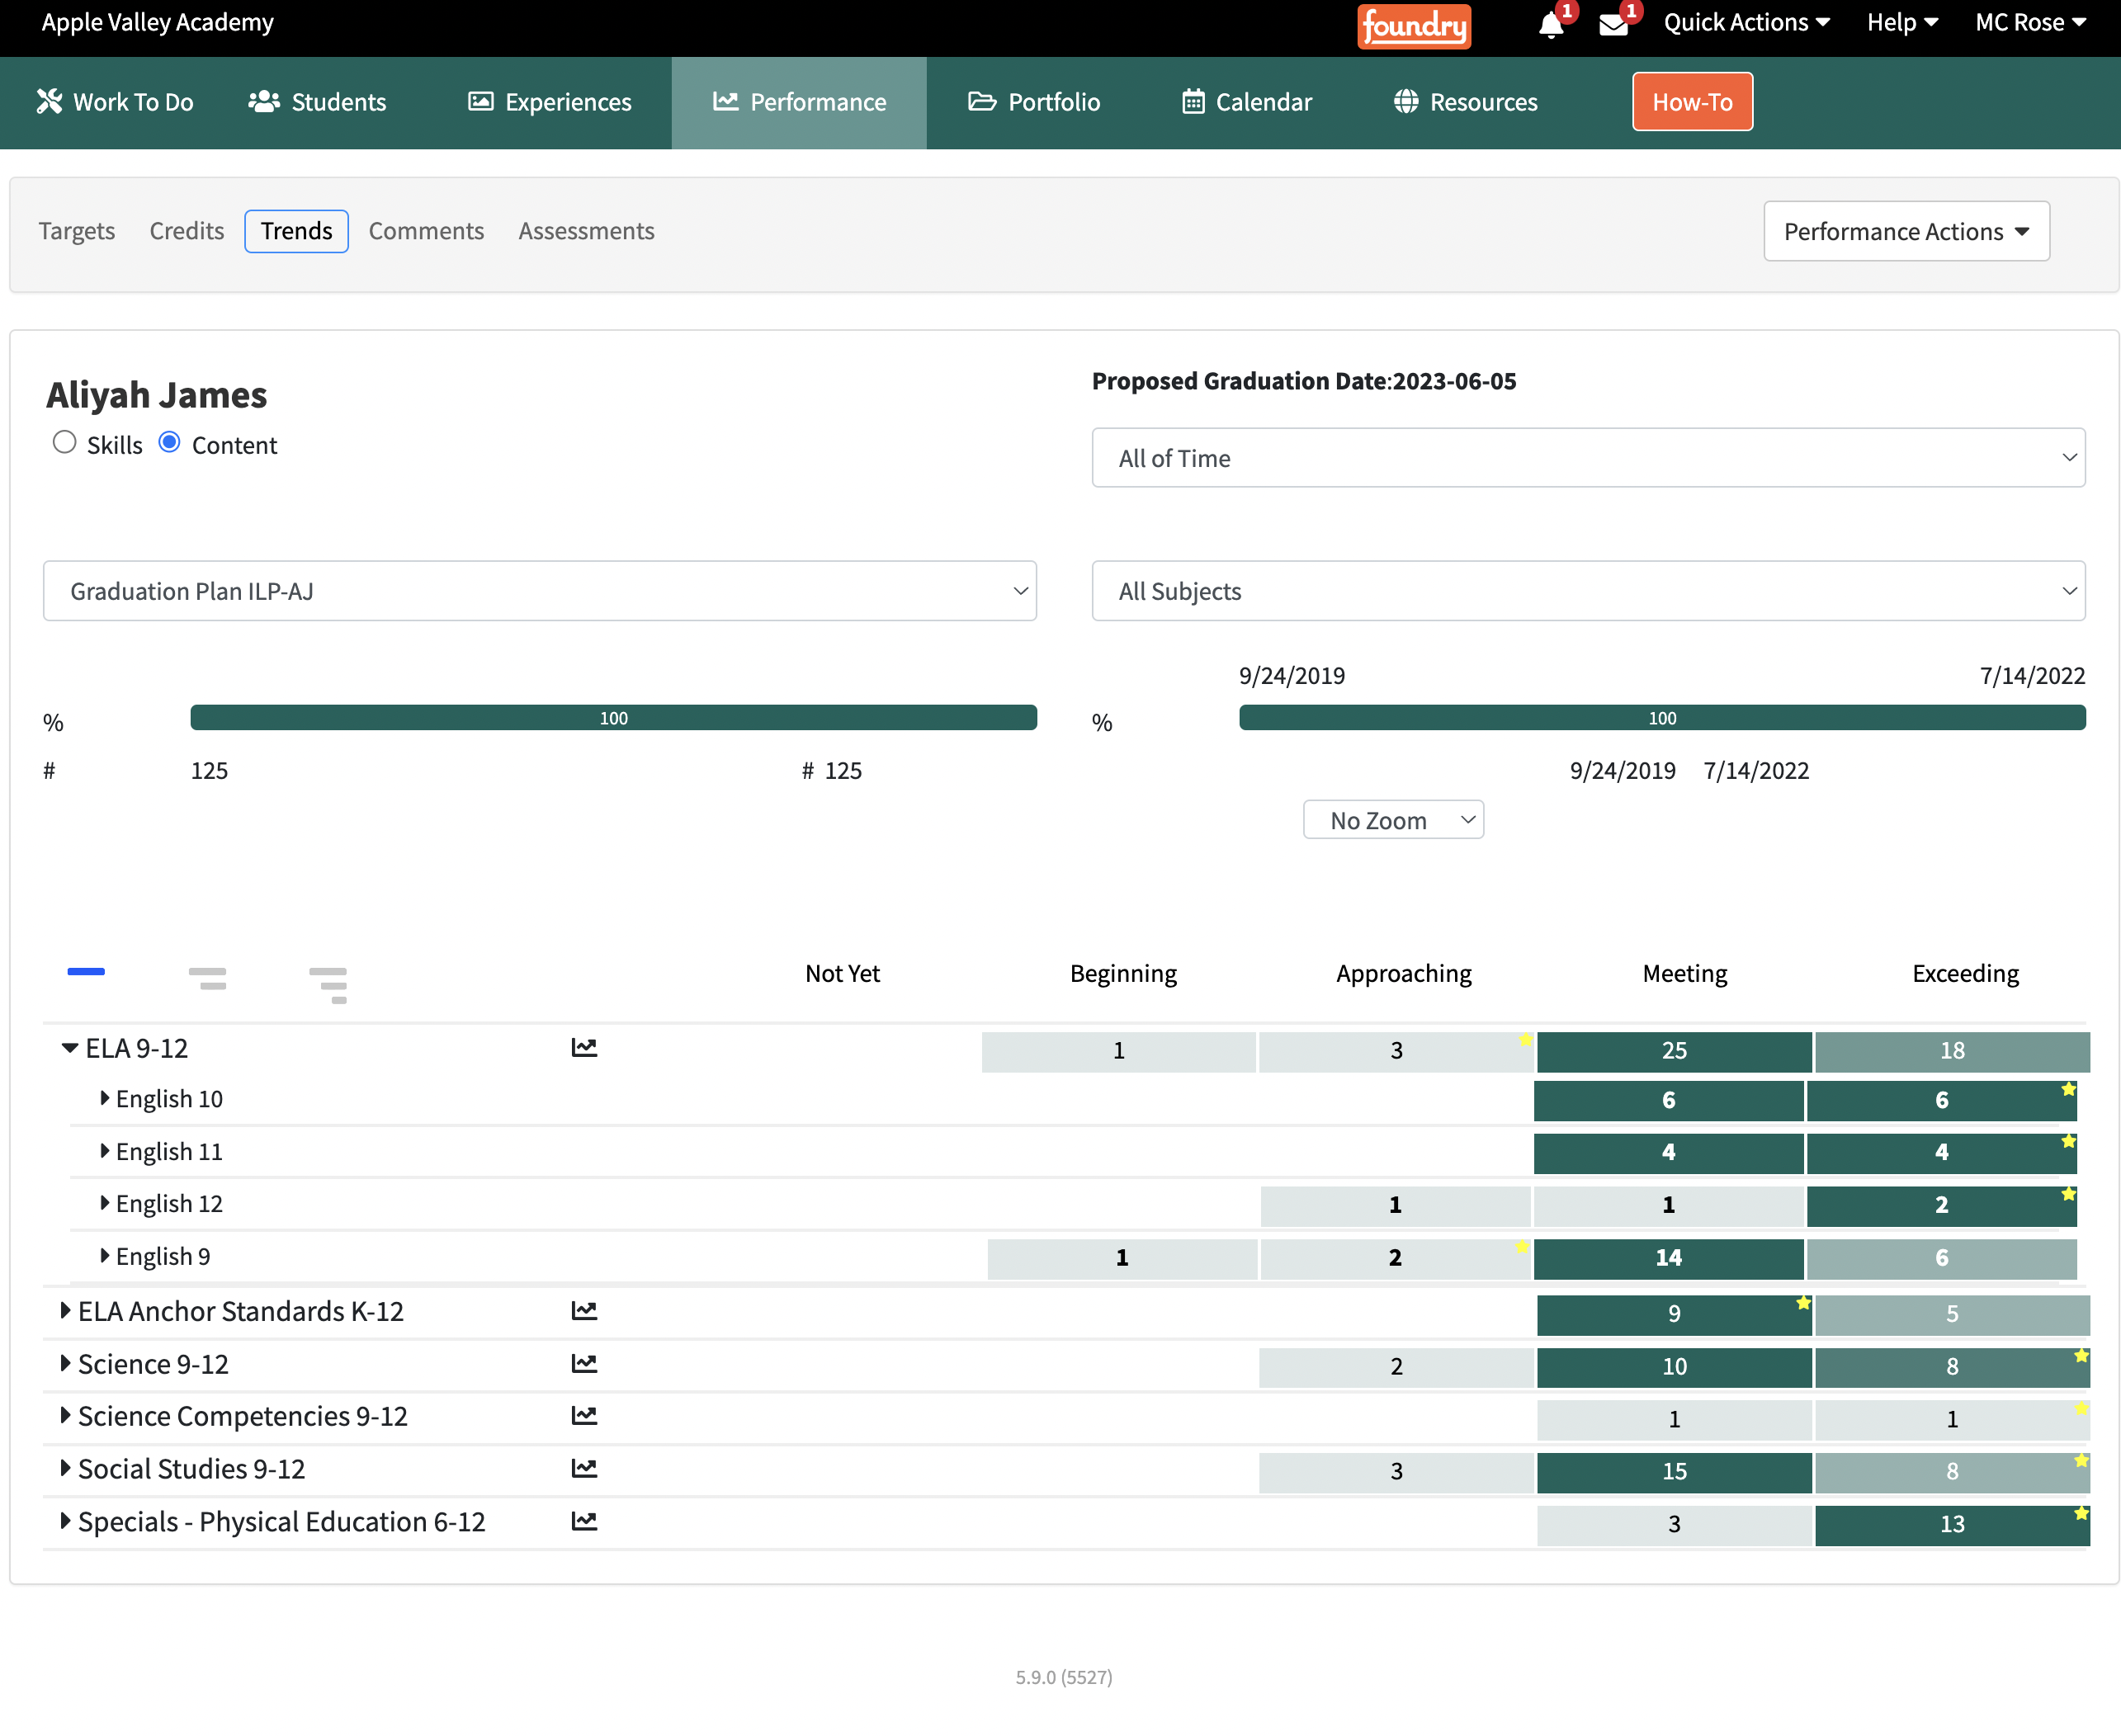Viewport: 2121px width, 1736px height.
Task: Open trend chart for Social Studies 9-12
Action: 584,1469
